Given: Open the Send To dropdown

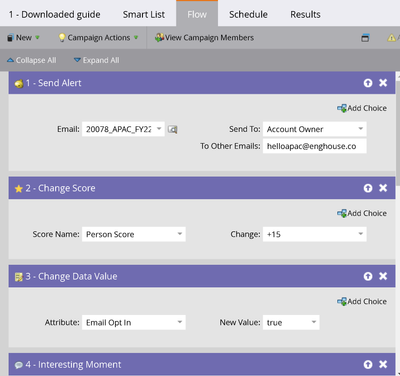Looking at the screenshot, I should tap(315, 129).
